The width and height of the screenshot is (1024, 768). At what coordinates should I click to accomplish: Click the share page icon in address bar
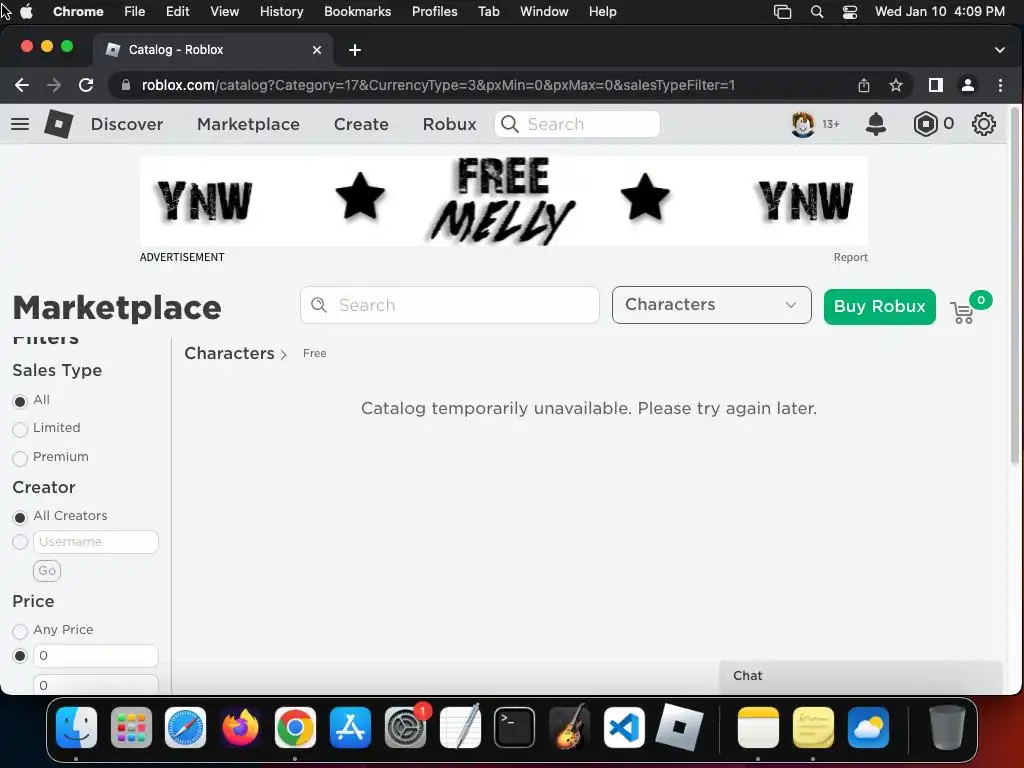864,85
